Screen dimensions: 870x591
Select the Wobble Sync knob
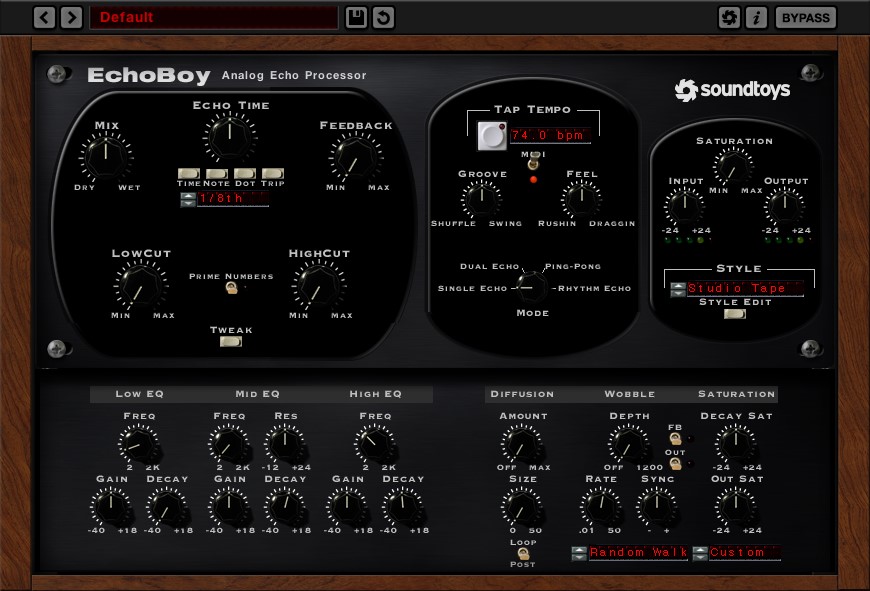(x=656, y=507)
